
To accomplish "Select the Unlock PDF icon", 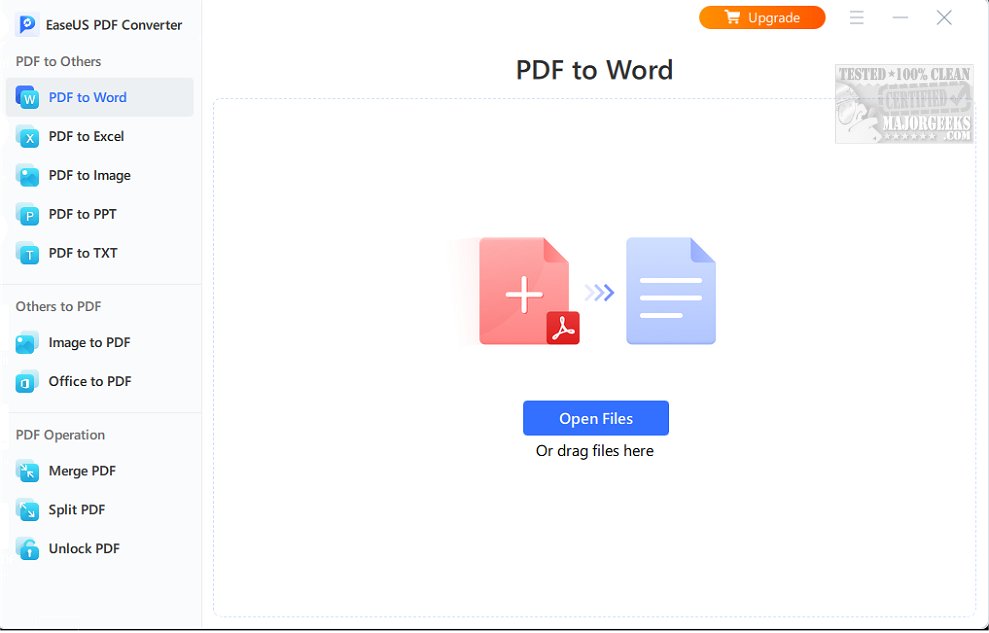I will pyautogui.click(x=28, y=548).
